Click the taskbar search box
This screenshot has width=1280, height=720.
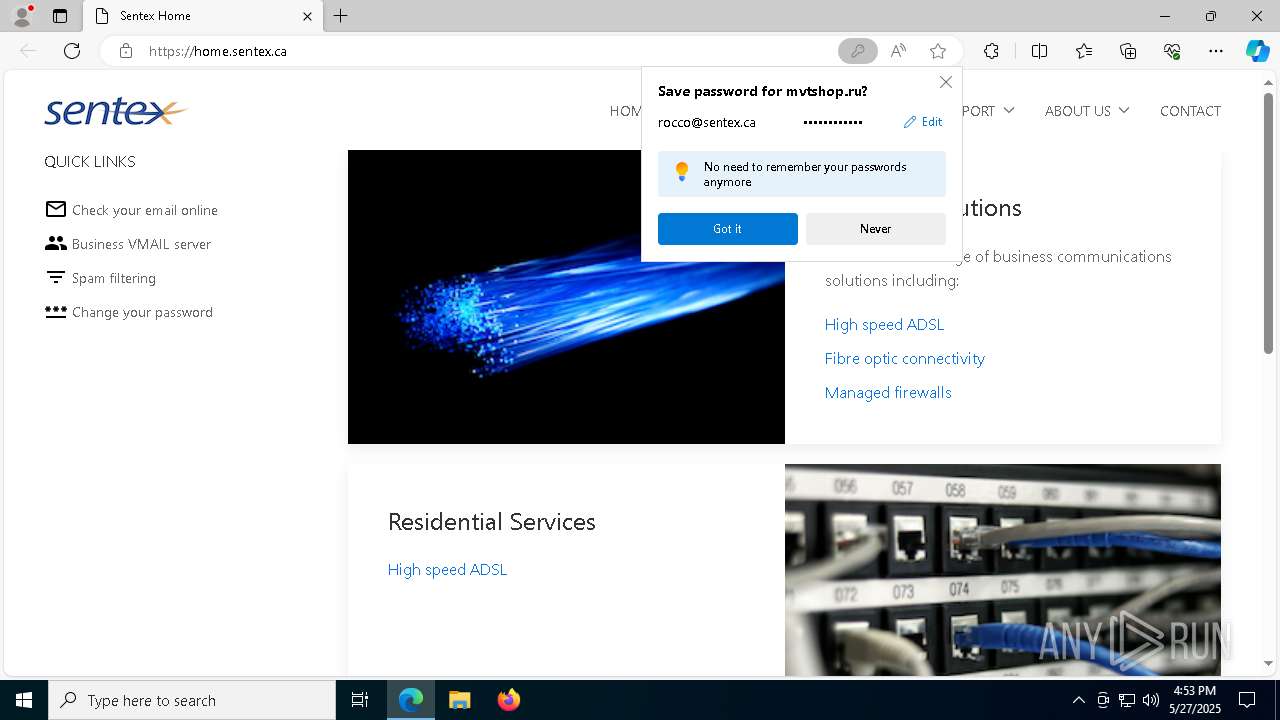pyautogui.click(x=192, y=700)
